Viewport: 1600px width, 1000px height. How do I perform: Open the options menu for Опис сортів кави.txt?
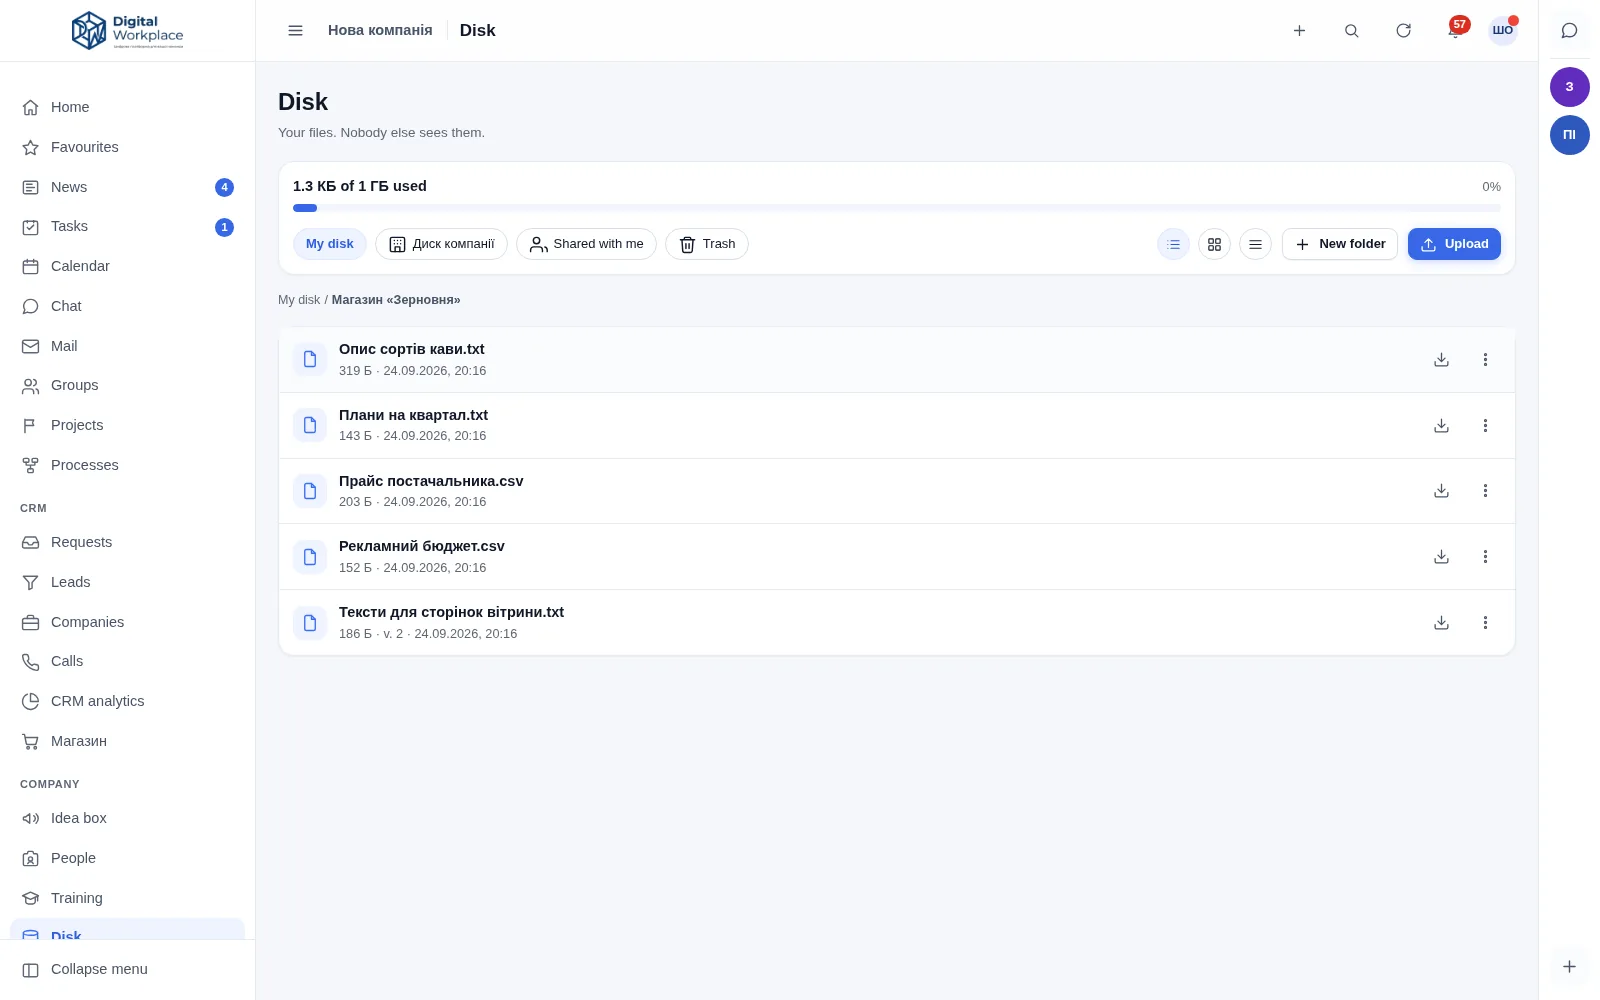point(1485,360)
